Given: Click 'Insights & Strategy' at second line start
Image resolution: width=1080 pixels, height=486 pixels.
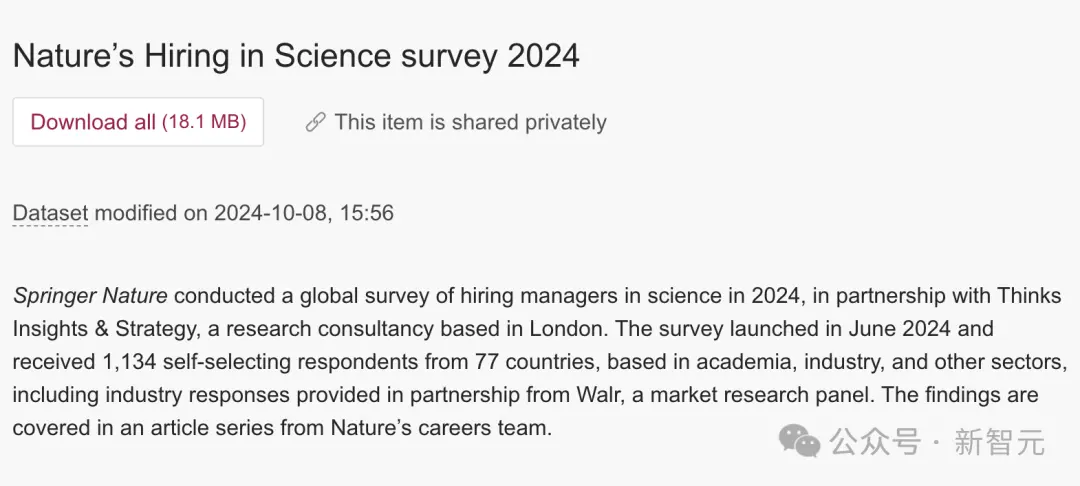Looking at the screenshot, I should coord(106,329).
